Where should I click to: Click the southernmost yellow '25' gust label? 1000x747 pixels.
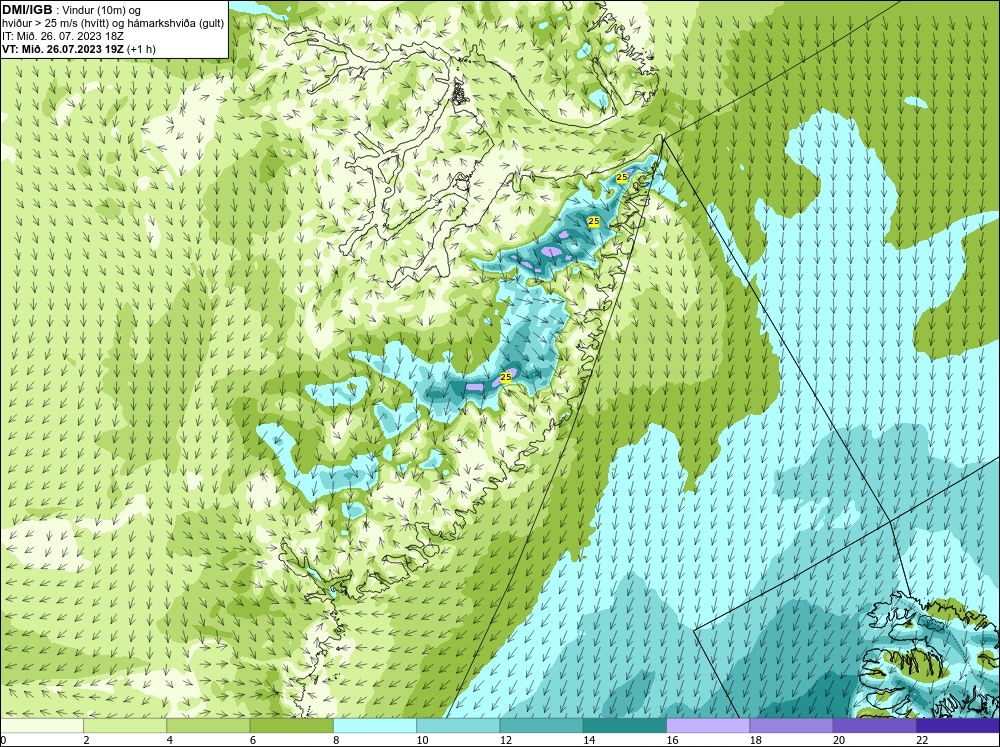coord(506,377)
